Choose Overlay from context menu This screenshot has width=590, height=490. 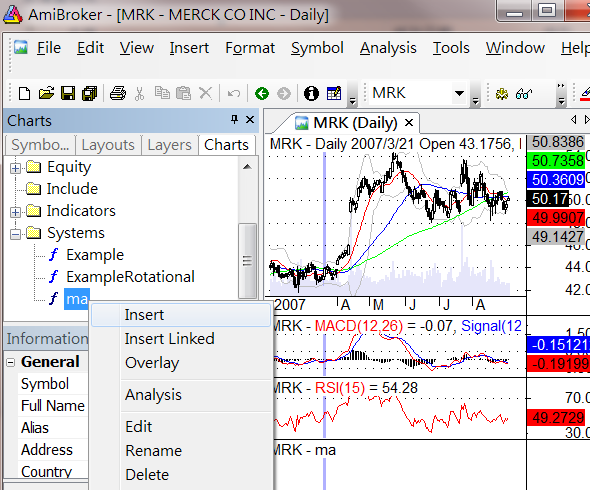point(181,363)
